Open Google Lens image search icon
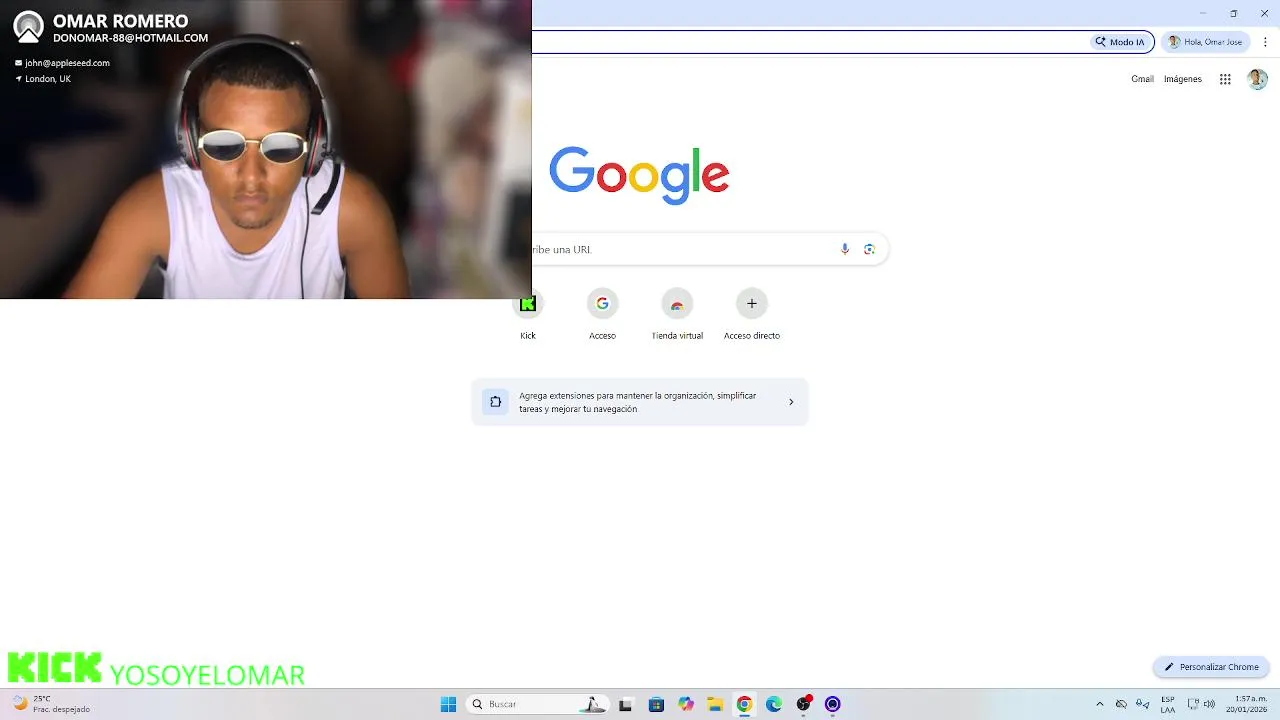1280x720 pixels. [869, 249]
